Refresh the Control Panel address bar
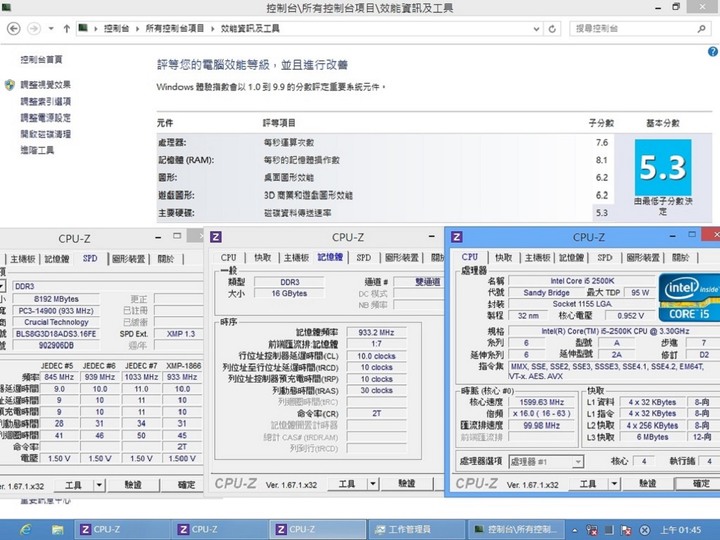Viewport: 720px width, 540px height. point(552,28)
